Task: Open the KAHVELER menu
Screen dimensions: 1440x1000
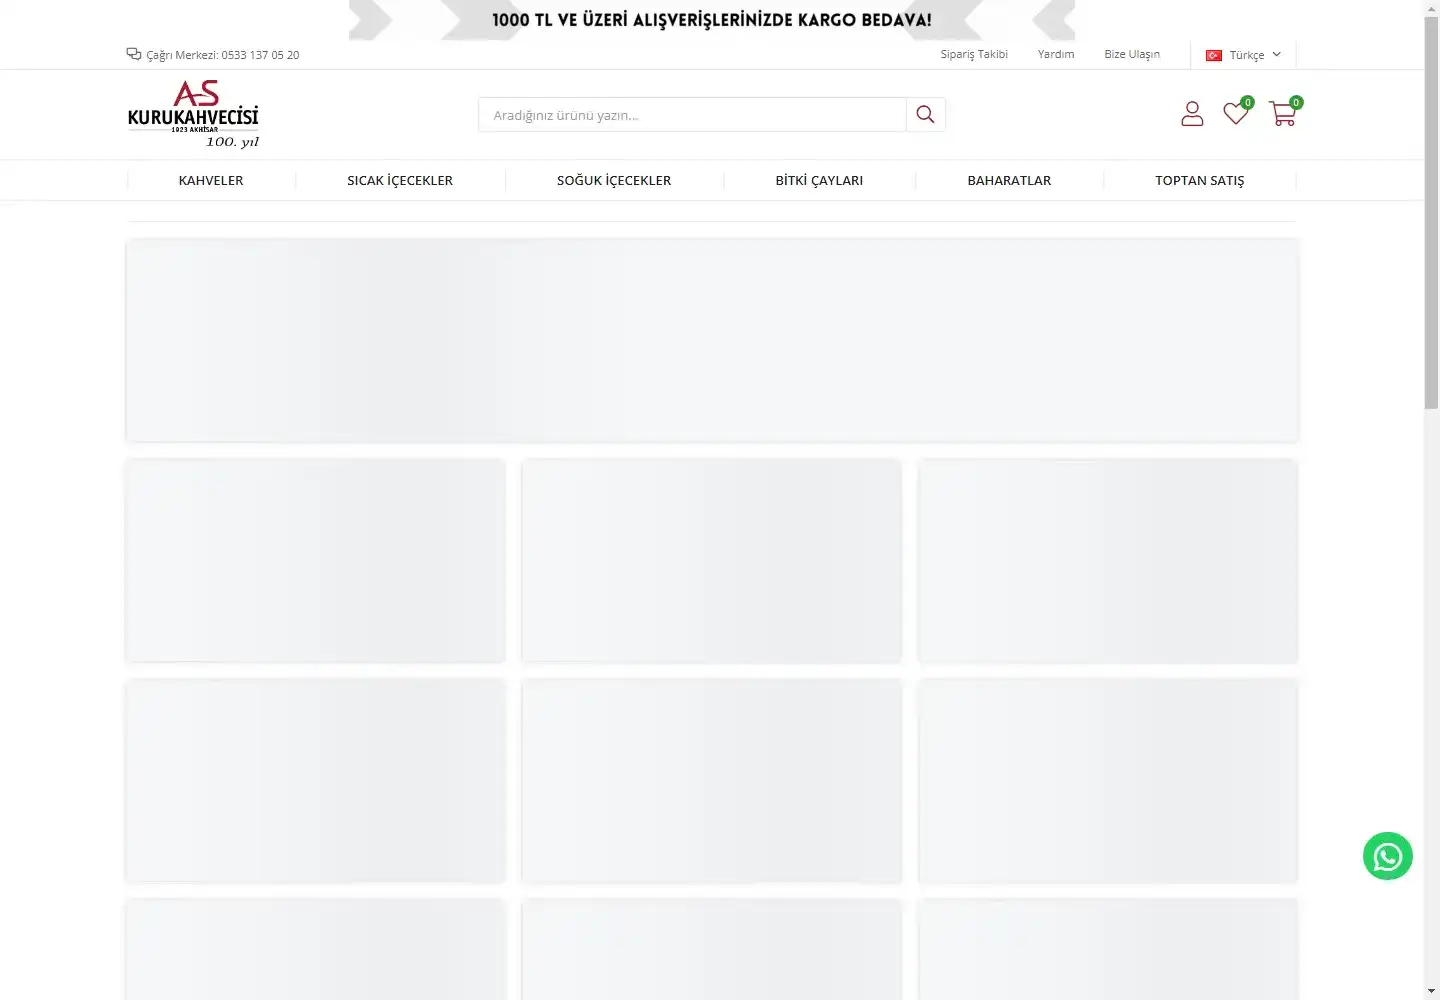Action: tap(211, 180)
